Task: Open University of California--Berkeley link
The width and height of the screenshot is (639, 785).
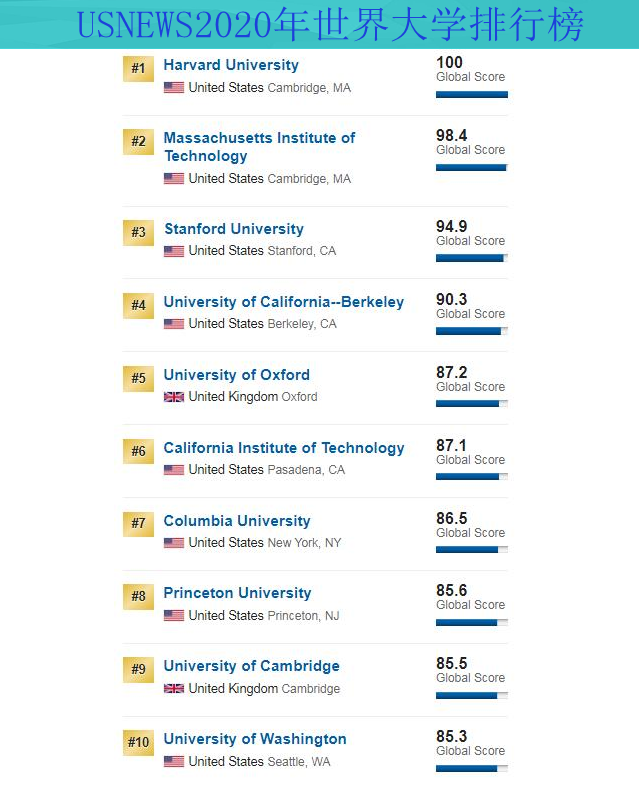Action: [283, 302]
